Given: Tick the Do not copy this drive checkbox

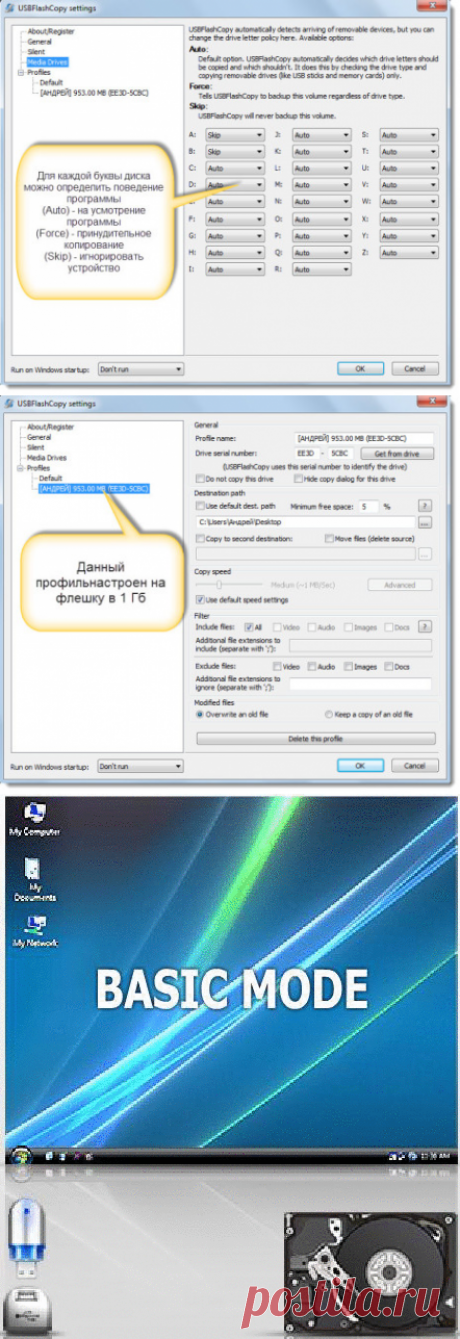Looking at the screenshot, I should pyautogui.click(x=201, y=481).
